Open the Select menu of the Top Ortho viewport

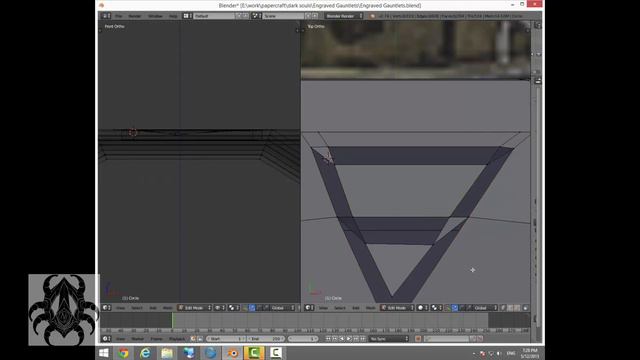click(x=340, y=308)
